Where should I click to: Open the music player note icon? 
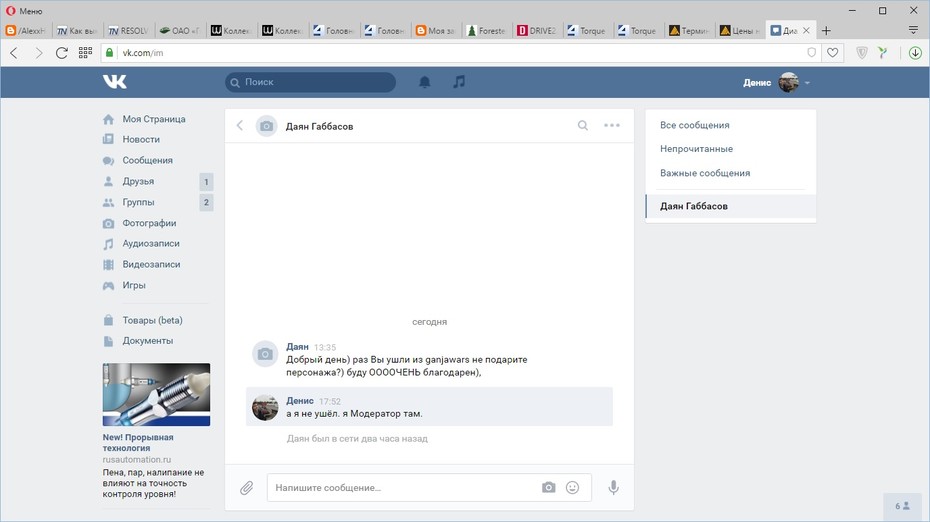(459, 82)
